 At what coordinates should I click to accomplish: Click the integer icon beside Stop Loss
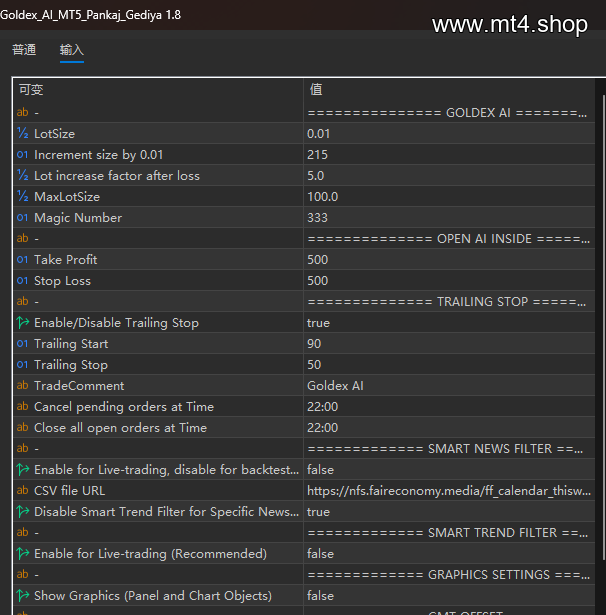tap(22, 280)
